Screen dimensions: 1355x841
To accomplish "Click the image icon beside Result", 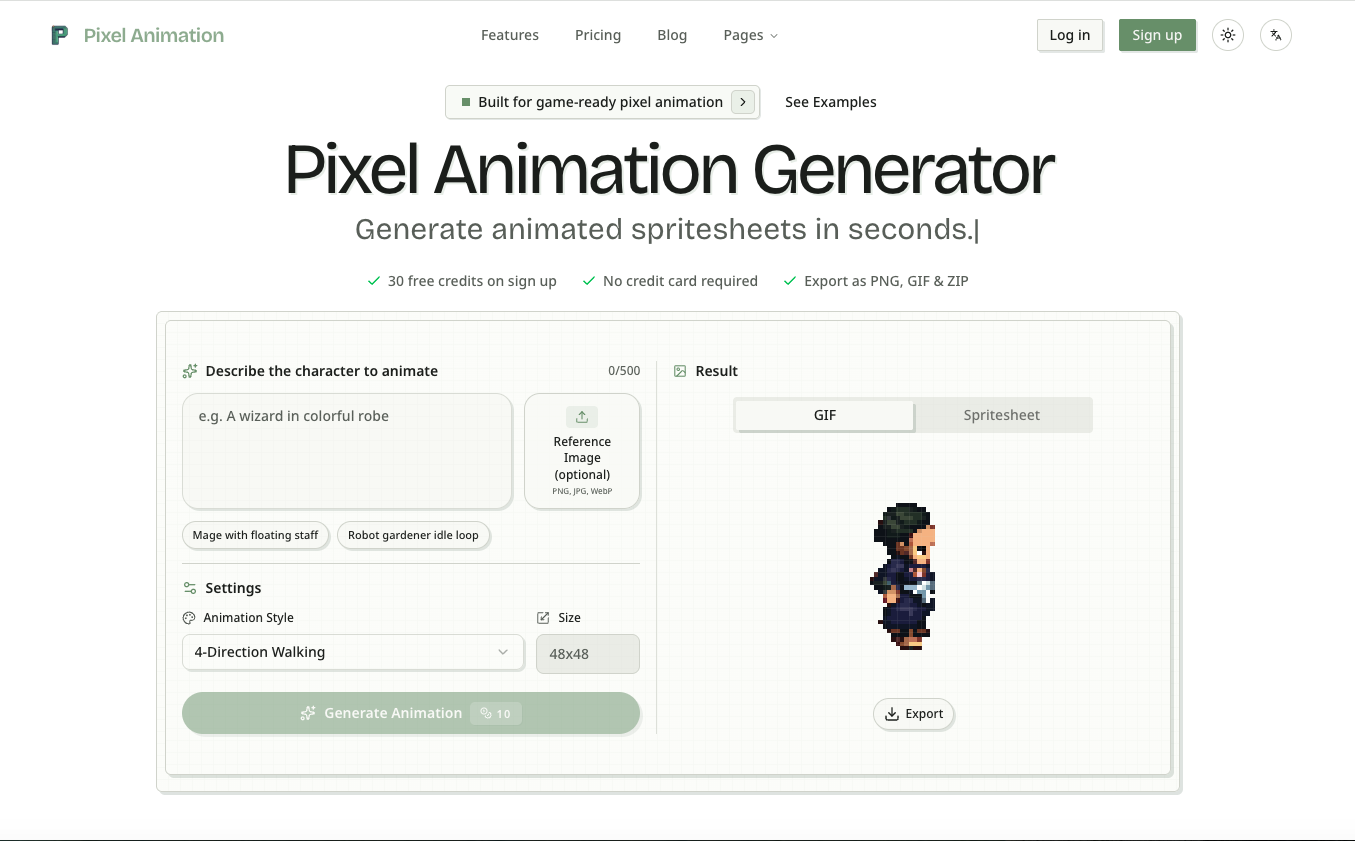I will pyautogui.click(x=680, y=371).
